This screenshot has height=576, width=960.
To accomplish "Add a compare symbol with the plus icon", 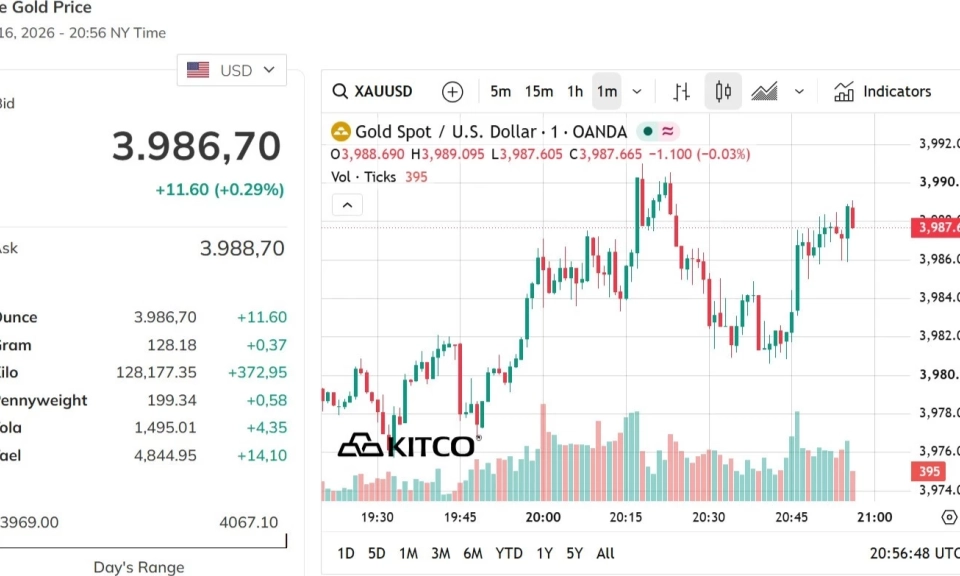I will (x=452, y=92).
